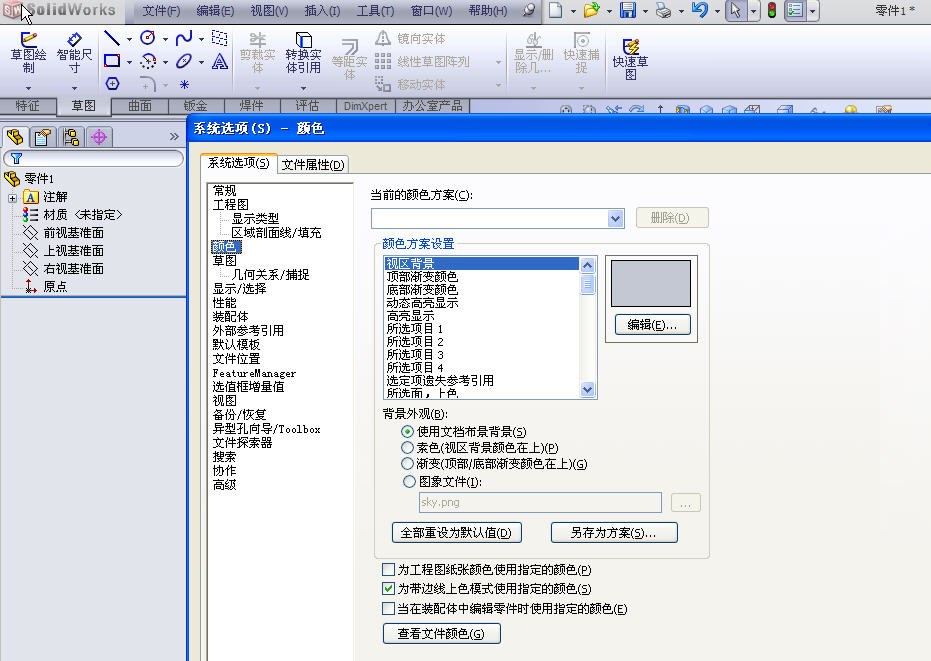Open the Line tool dropdown arrow
Screen dimensions: 931x661
(x=129, y=40)
